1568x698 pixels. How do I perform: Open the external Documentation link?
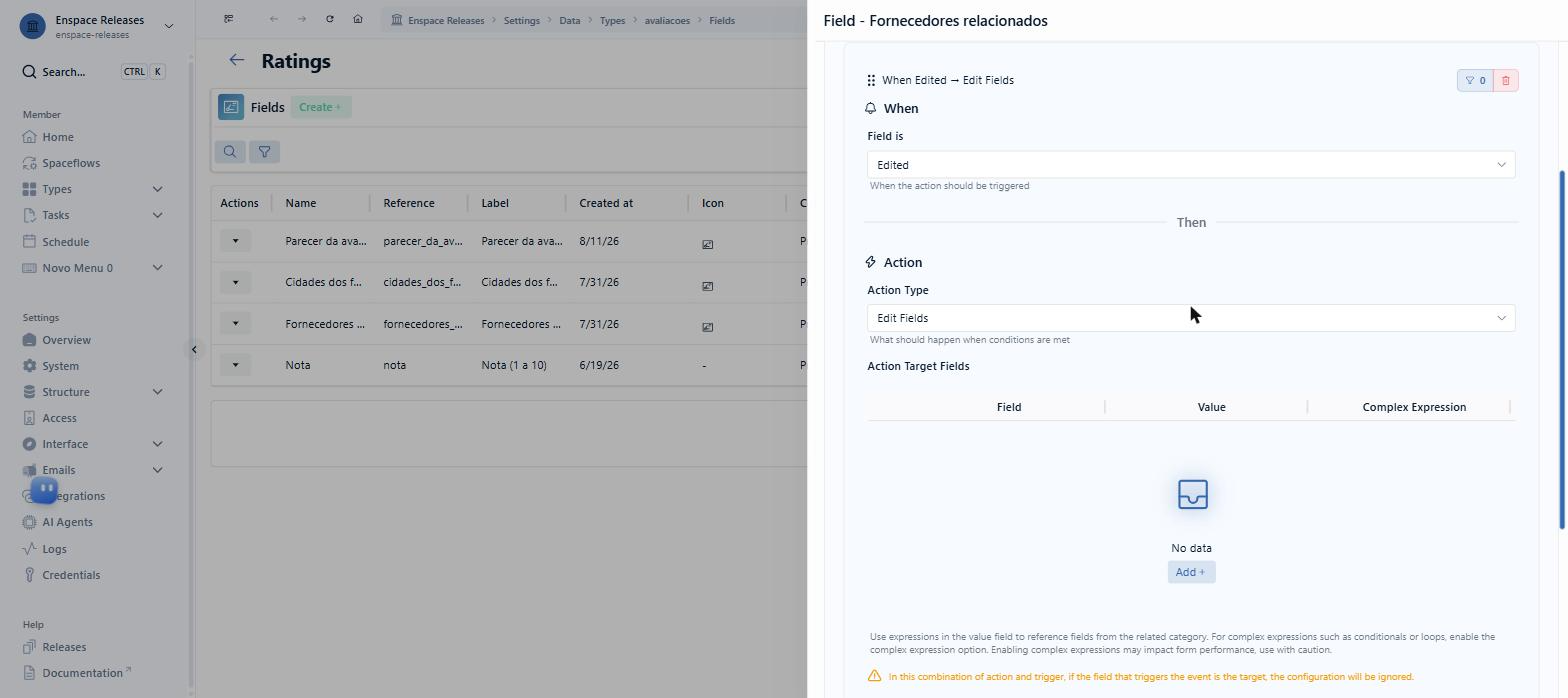(x=86, y=673)
